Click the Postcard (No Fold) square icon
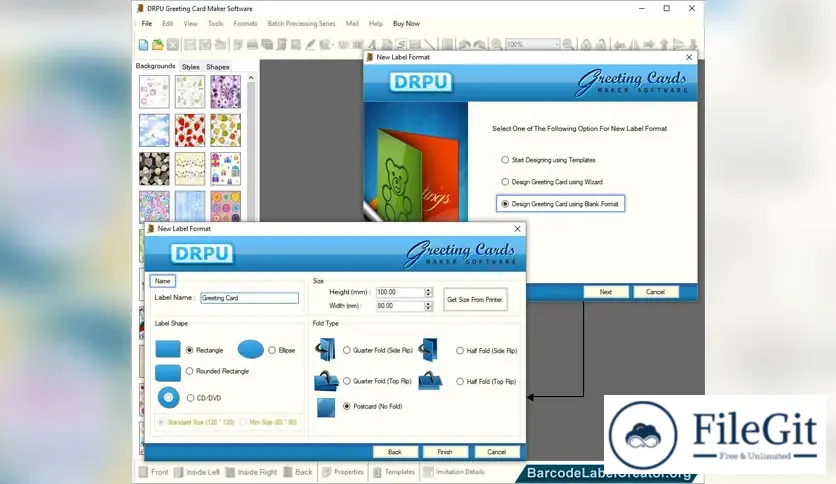Screen dimensions: 836x484 pyautogui.click(x=326, y=407)
